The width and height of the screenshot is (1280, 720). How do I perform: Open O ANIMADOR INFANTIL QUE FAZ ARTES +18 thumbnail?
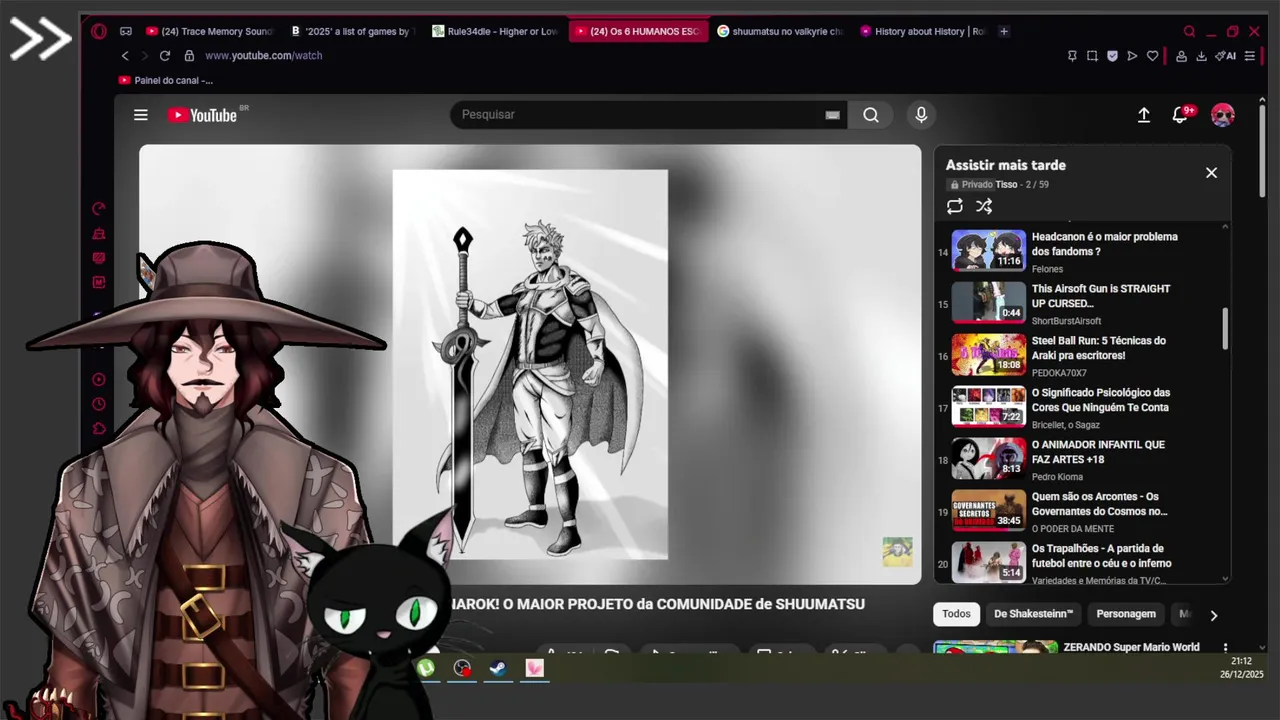pos(988,458)
